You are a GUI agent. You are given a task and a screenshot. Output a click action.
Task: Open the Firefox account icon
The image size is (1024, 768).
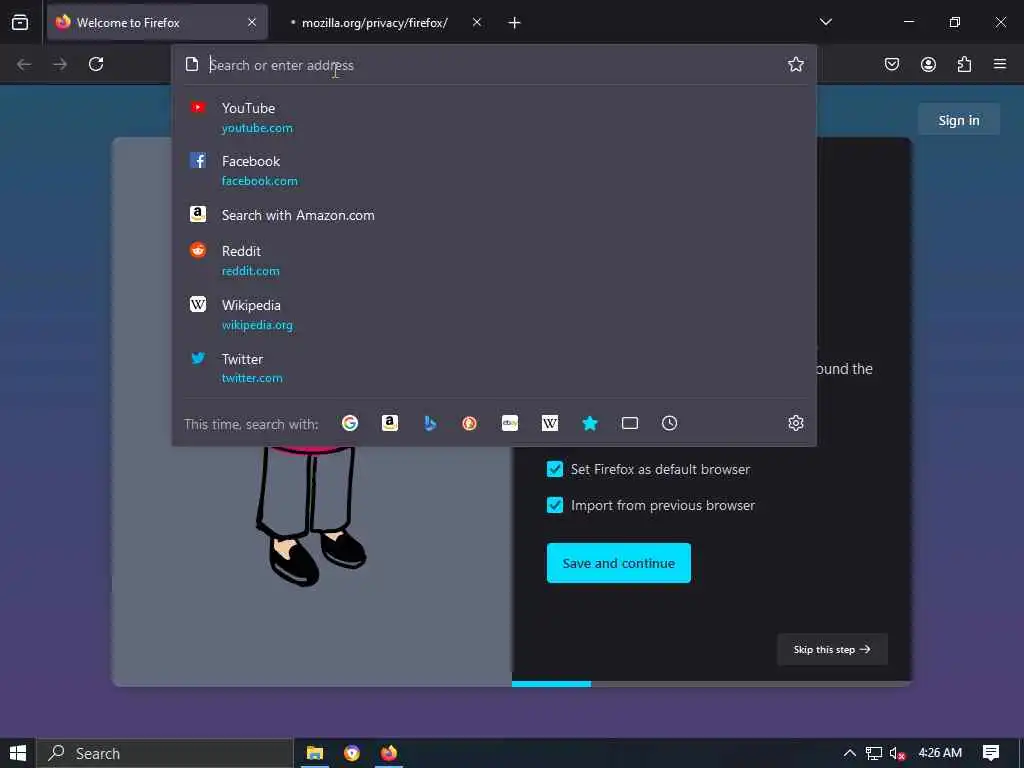coord(928,64)
